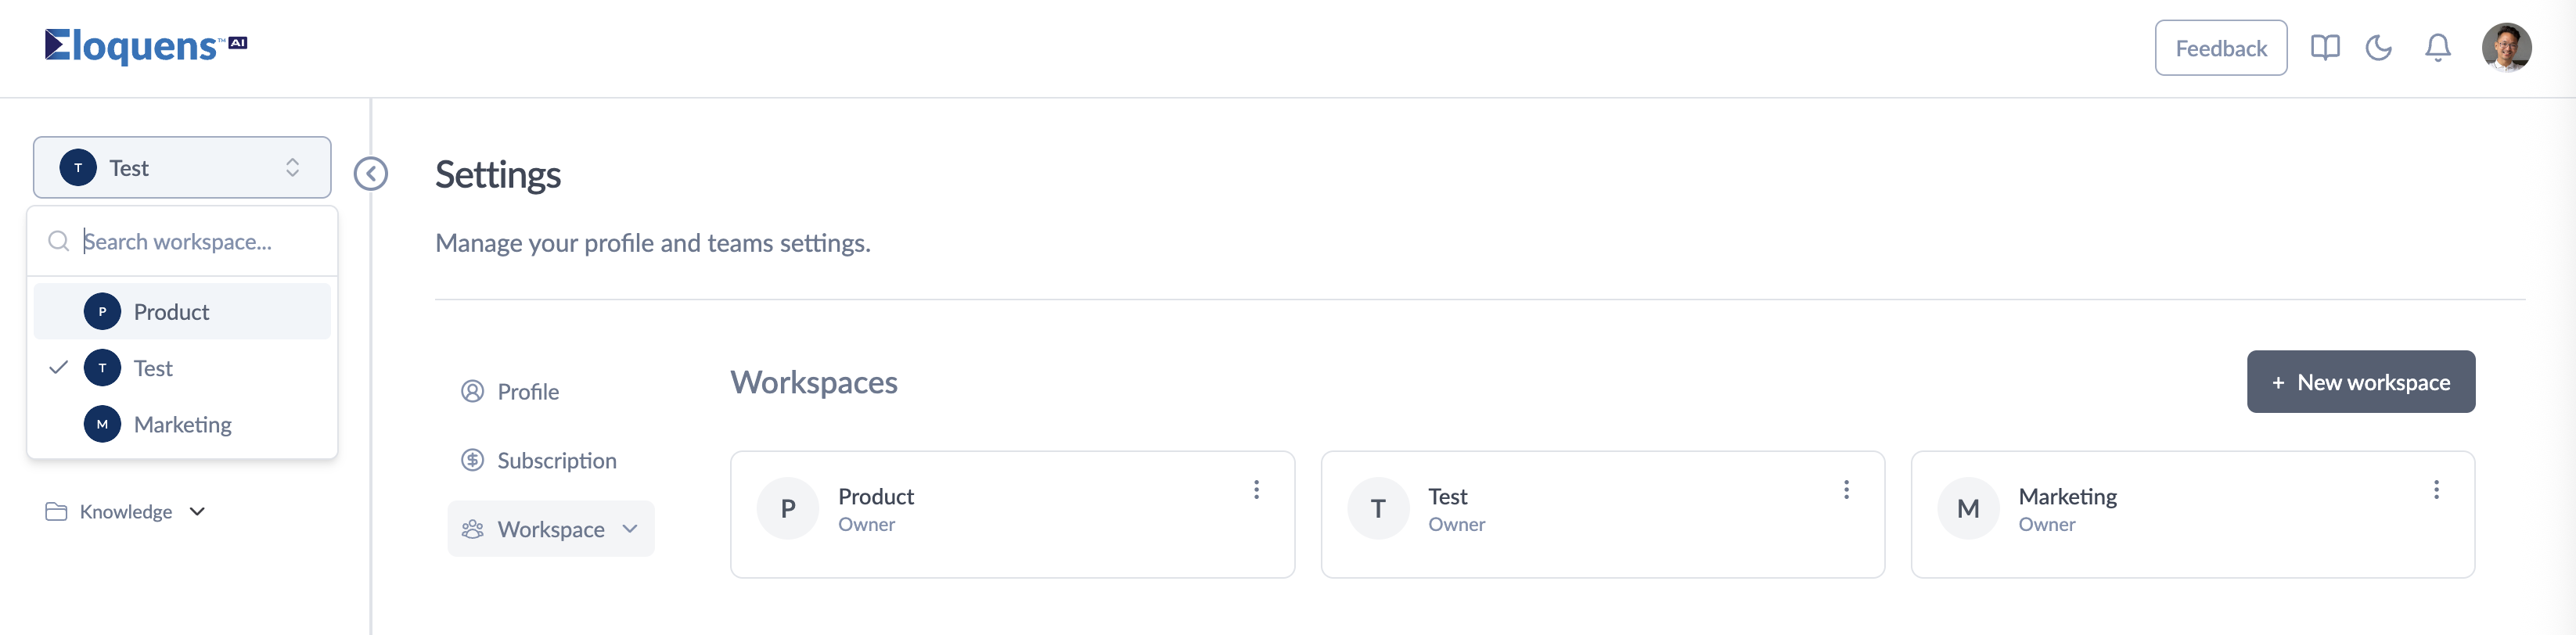Create a new workspace
The image size is (2576, 635).
[x=2360, y=382]
